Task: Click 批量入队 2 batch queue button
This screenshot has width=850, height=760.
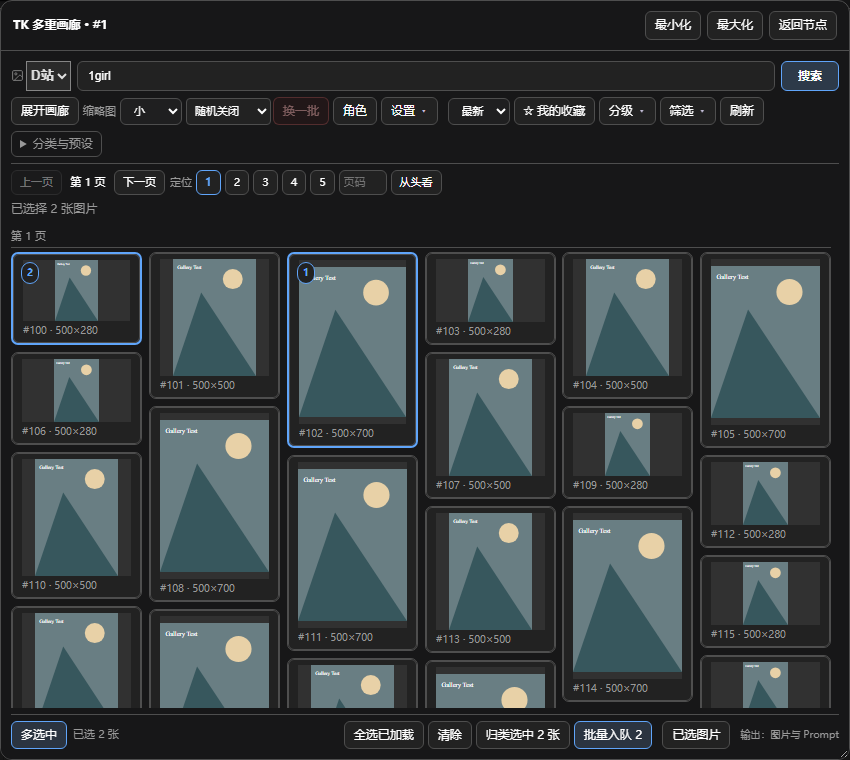Action: click(x=613, y=735)
